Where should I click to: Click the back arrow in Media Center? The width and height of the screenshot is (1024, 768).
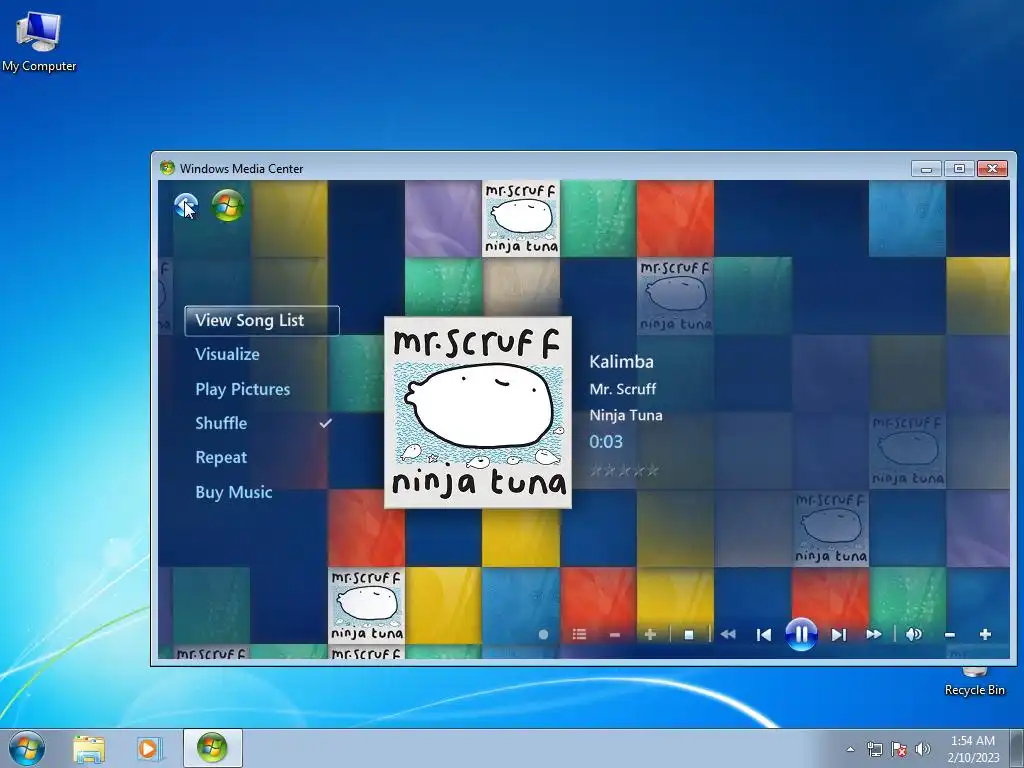click(186, 206)
